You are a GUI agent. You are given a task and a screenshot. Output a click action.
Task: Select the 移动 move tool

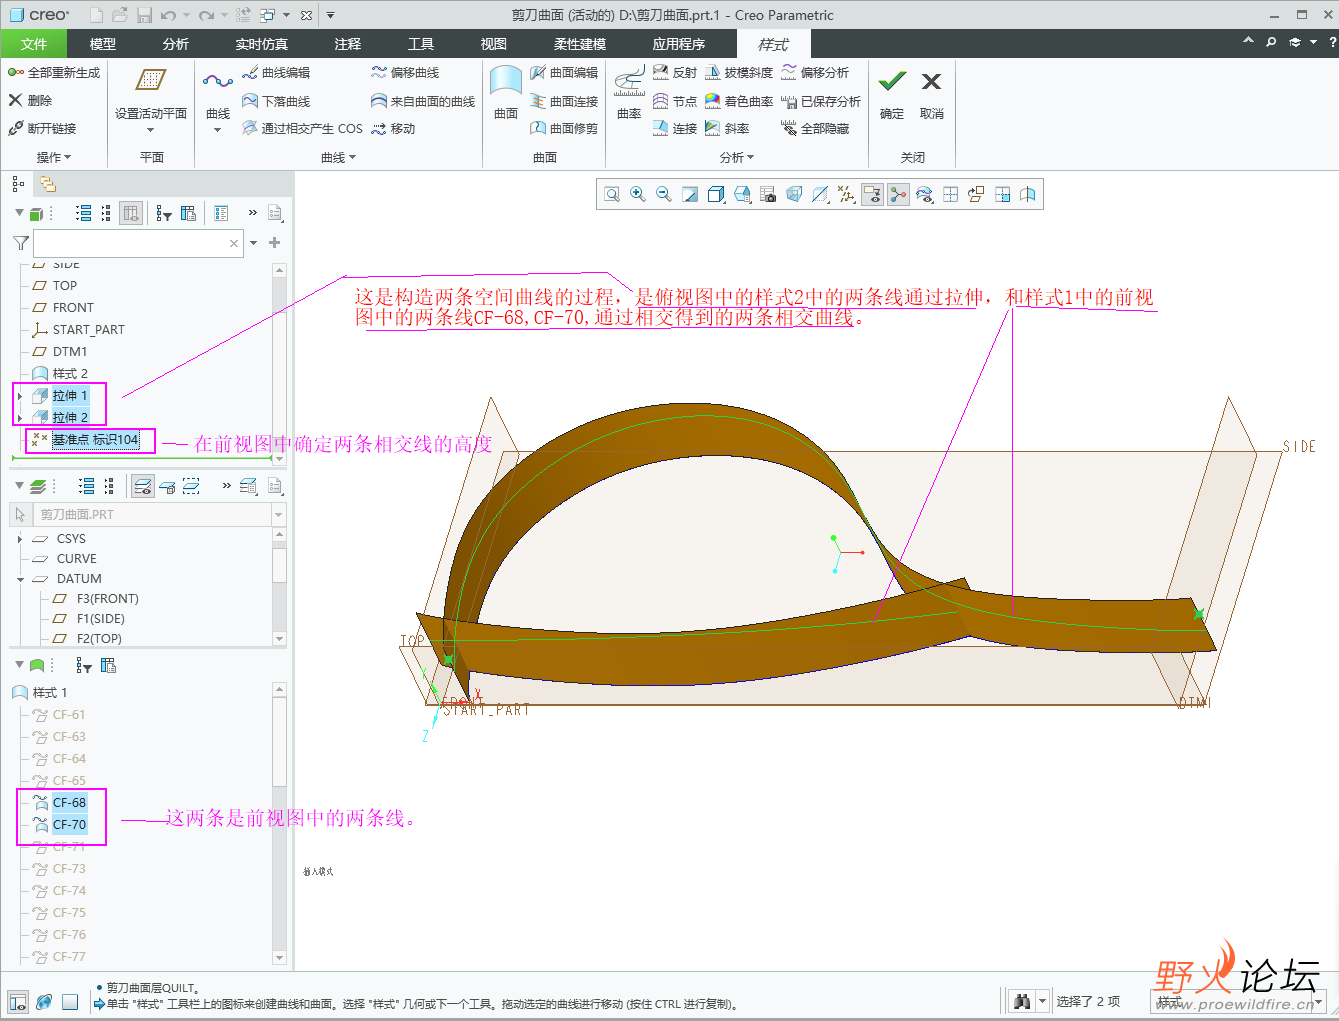click(x=393, y=128)
